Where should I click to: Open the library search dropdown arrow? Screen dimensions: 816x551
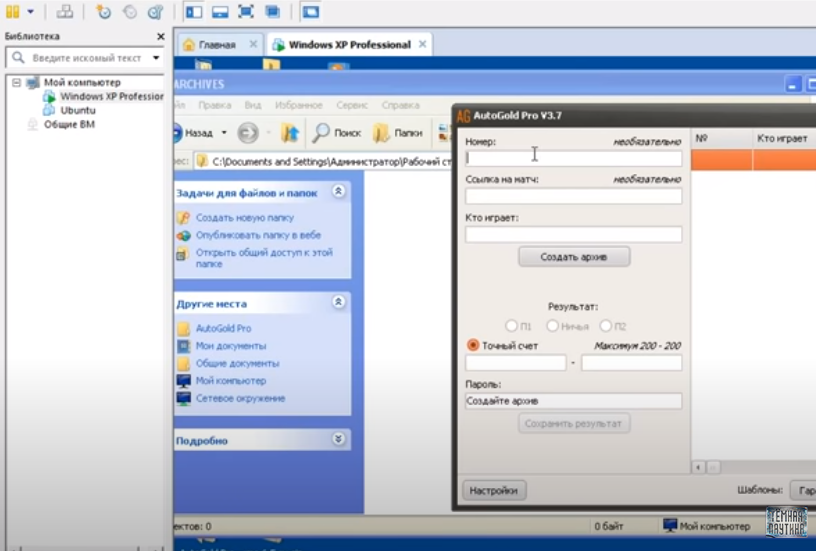(156, 58)
